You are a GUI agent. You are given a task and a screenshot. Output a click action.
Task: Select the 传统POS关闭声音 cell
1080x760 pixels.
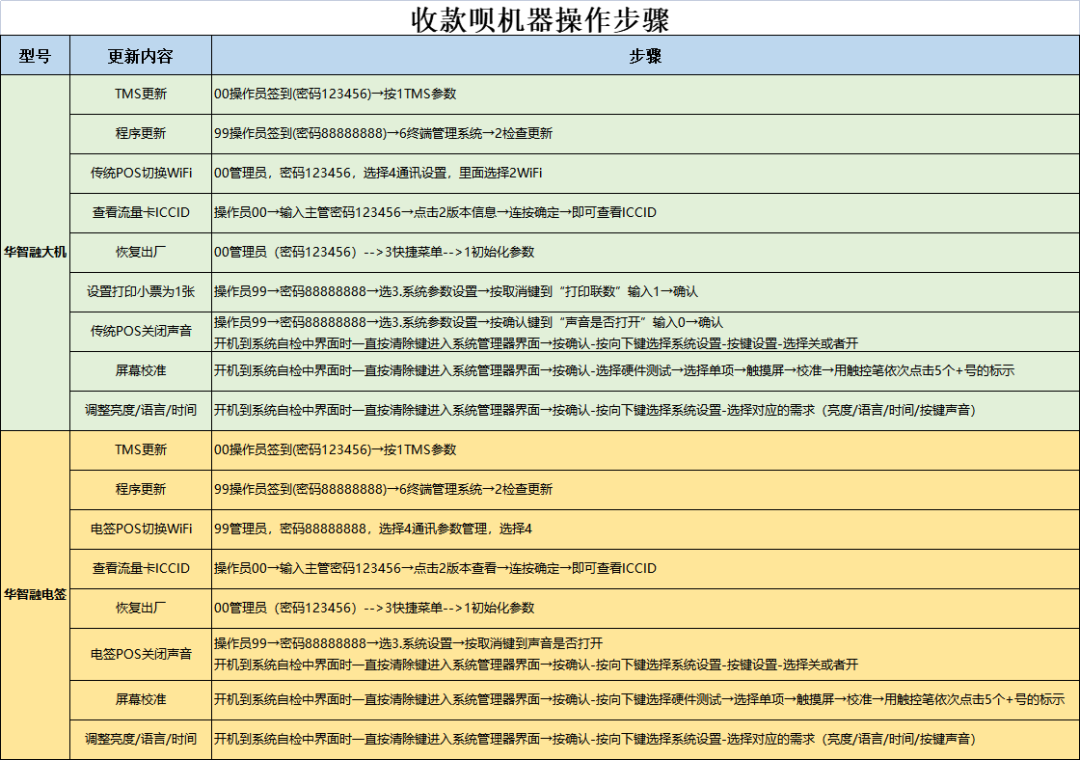pos(140,331)
